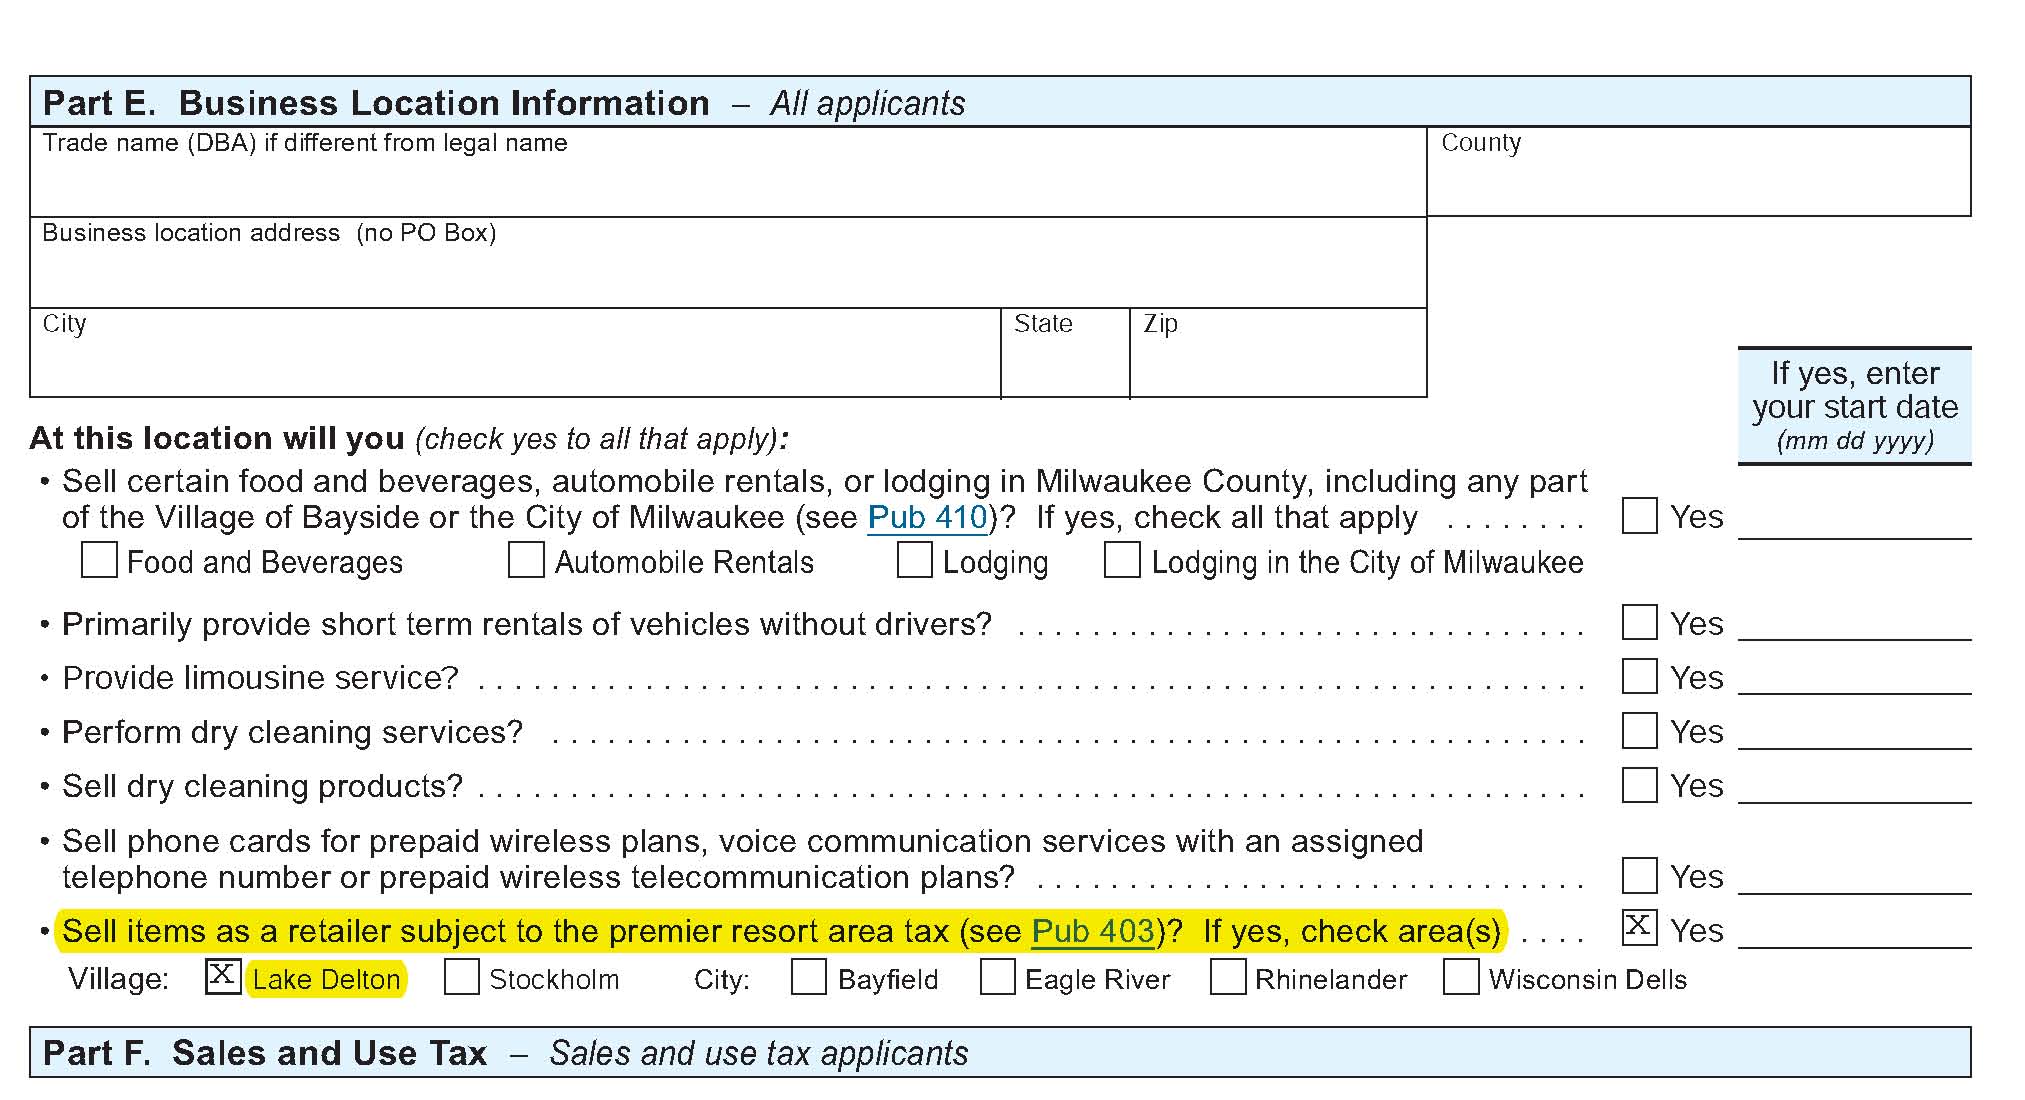Open the Pub 410 link

[925, 517]
